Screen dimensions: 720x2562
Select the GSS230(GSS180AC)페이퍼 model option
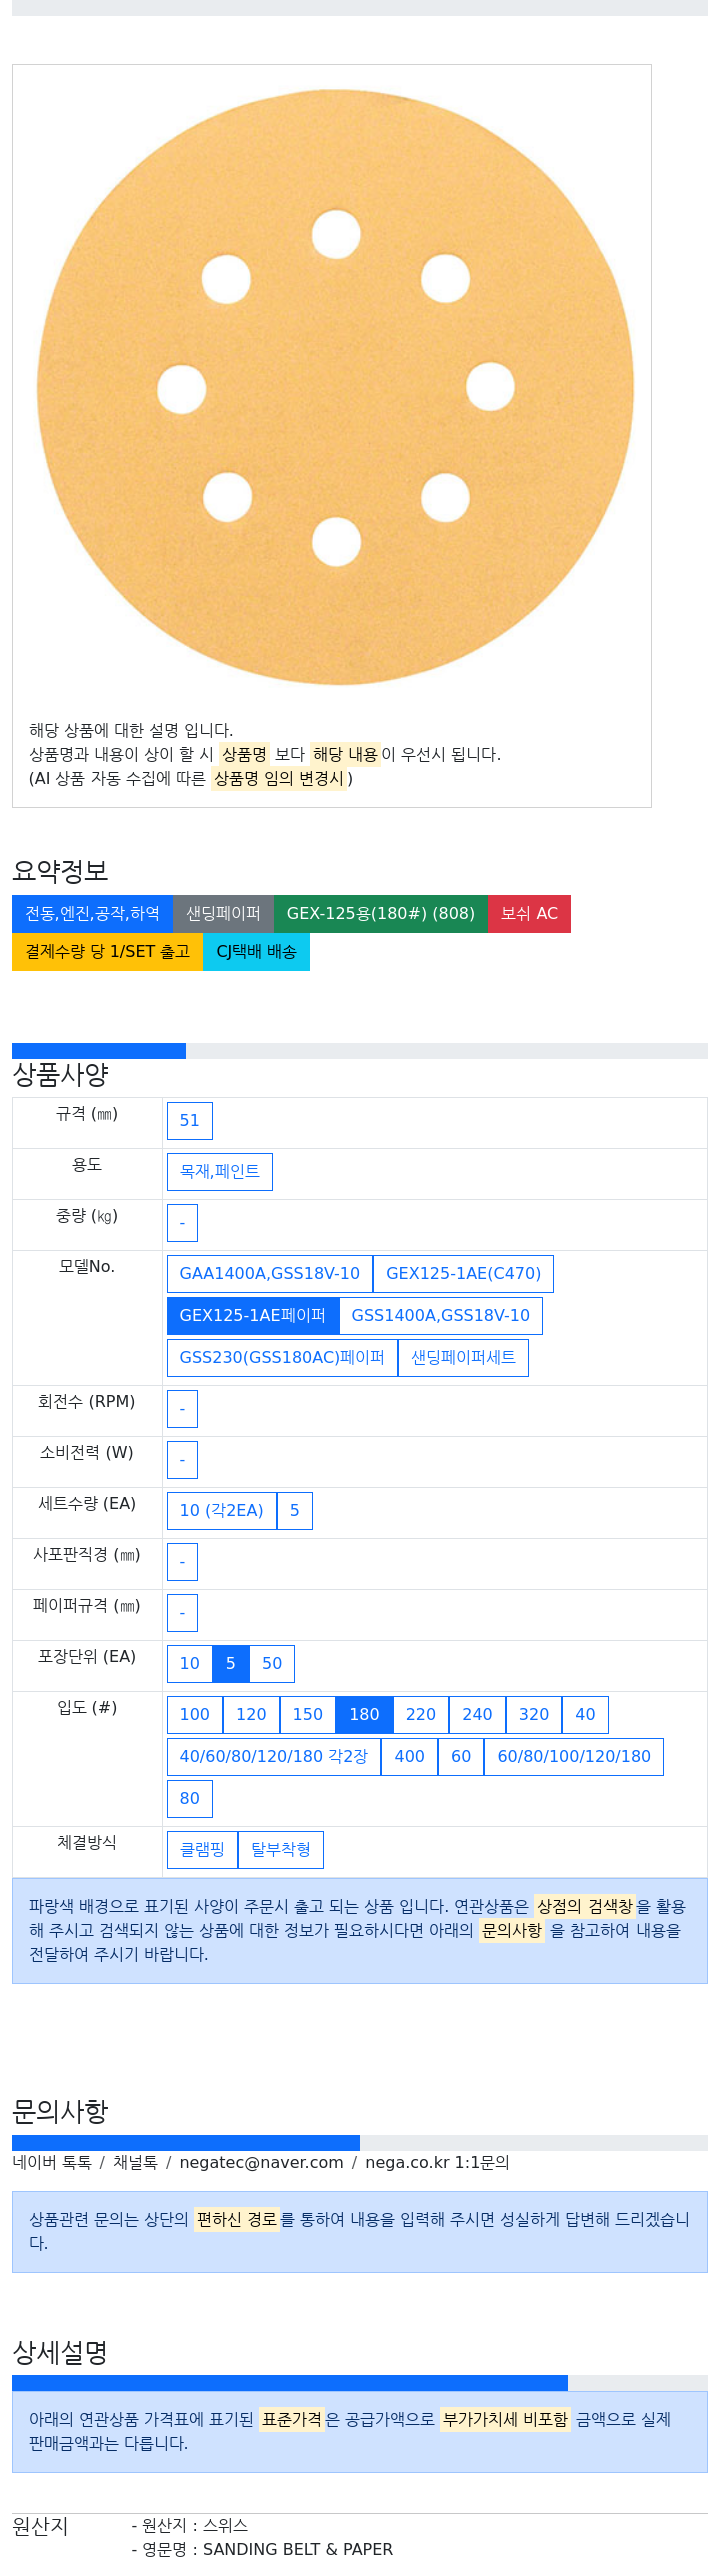click(x=282, y=1358)
